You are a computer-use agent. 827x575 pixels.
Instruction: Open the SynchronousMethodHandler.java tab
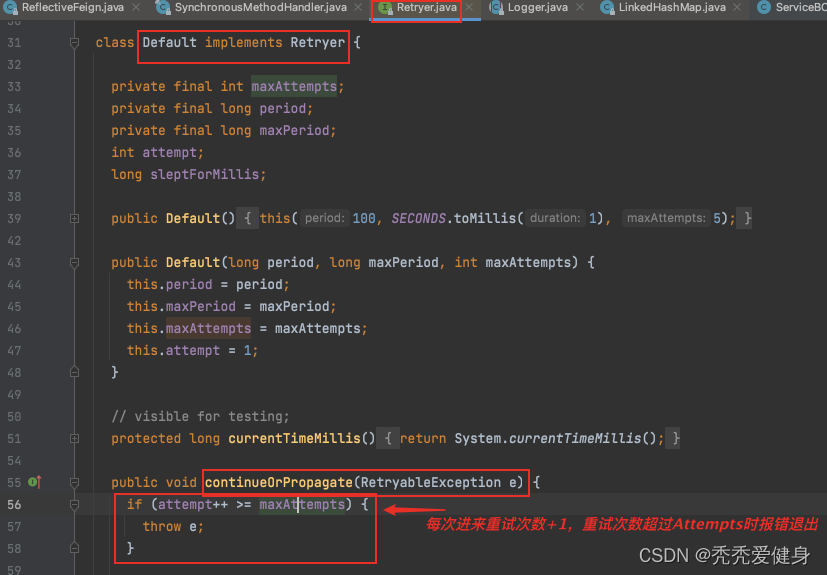(261, 7)
